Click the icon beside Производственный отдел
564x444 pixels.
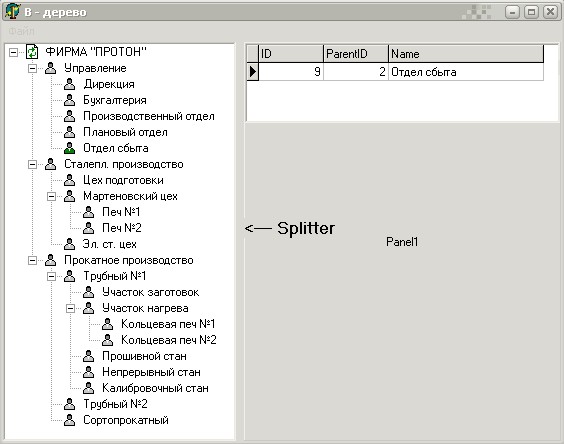coord(69,116)
